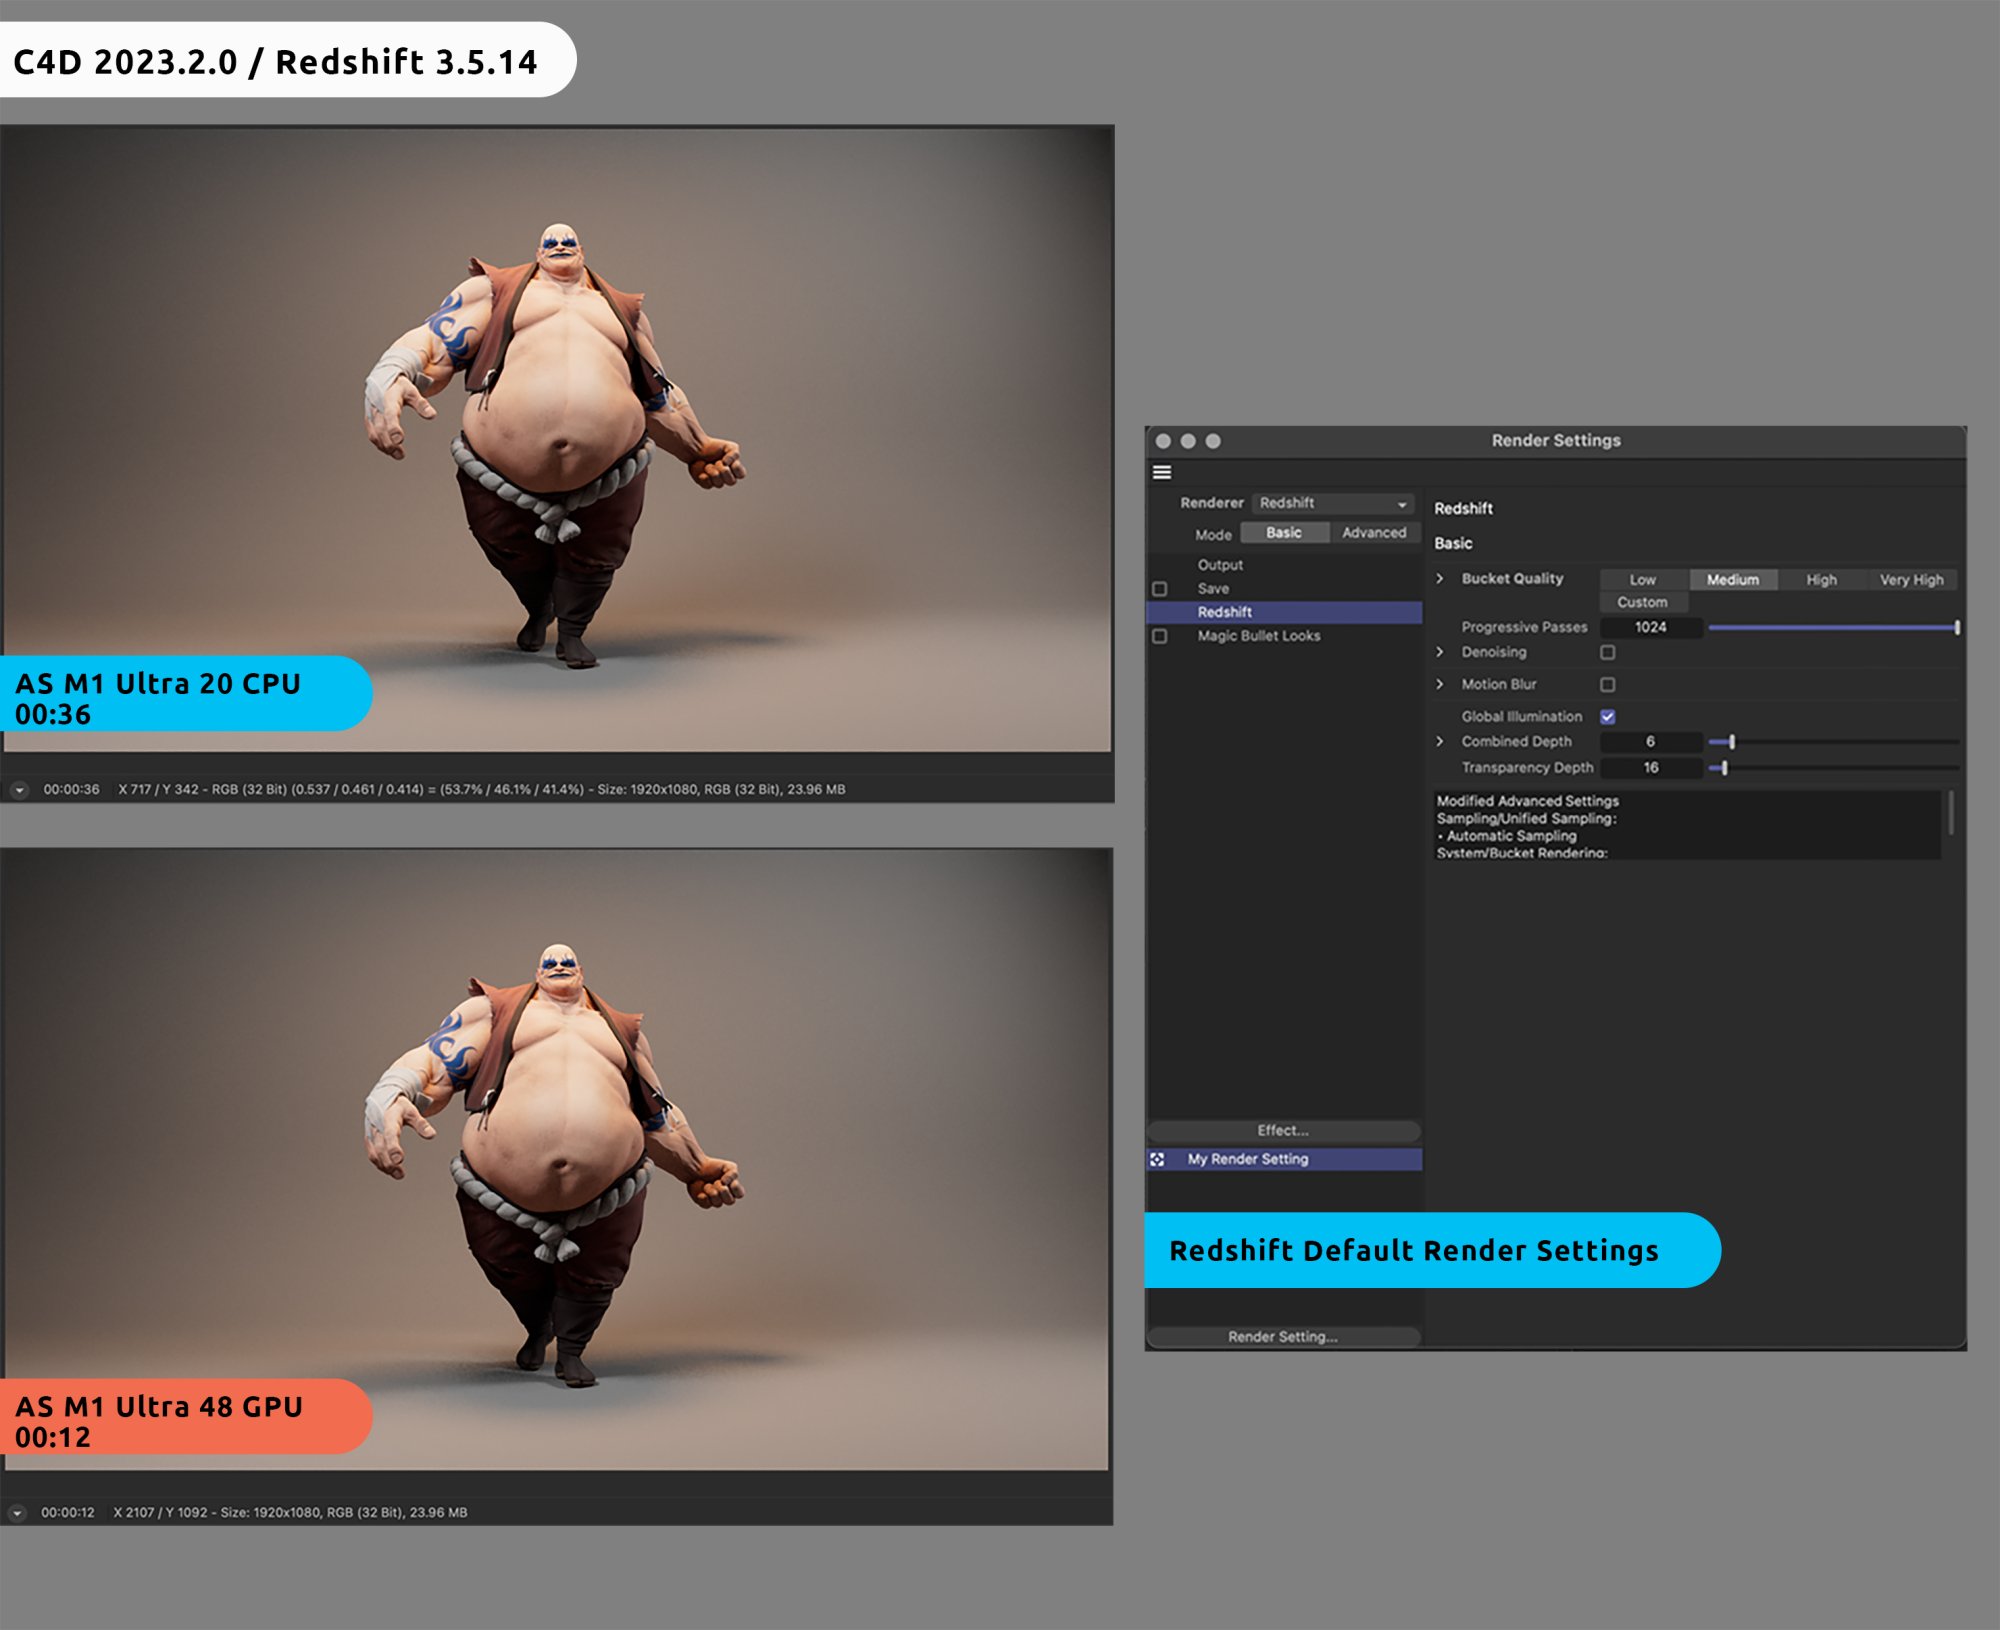The width and height of the screenshot is (2000, 1630).
Task: Click the 00:00:12 render time readout
Action: pyautogui.click(x=68, y=1513)
